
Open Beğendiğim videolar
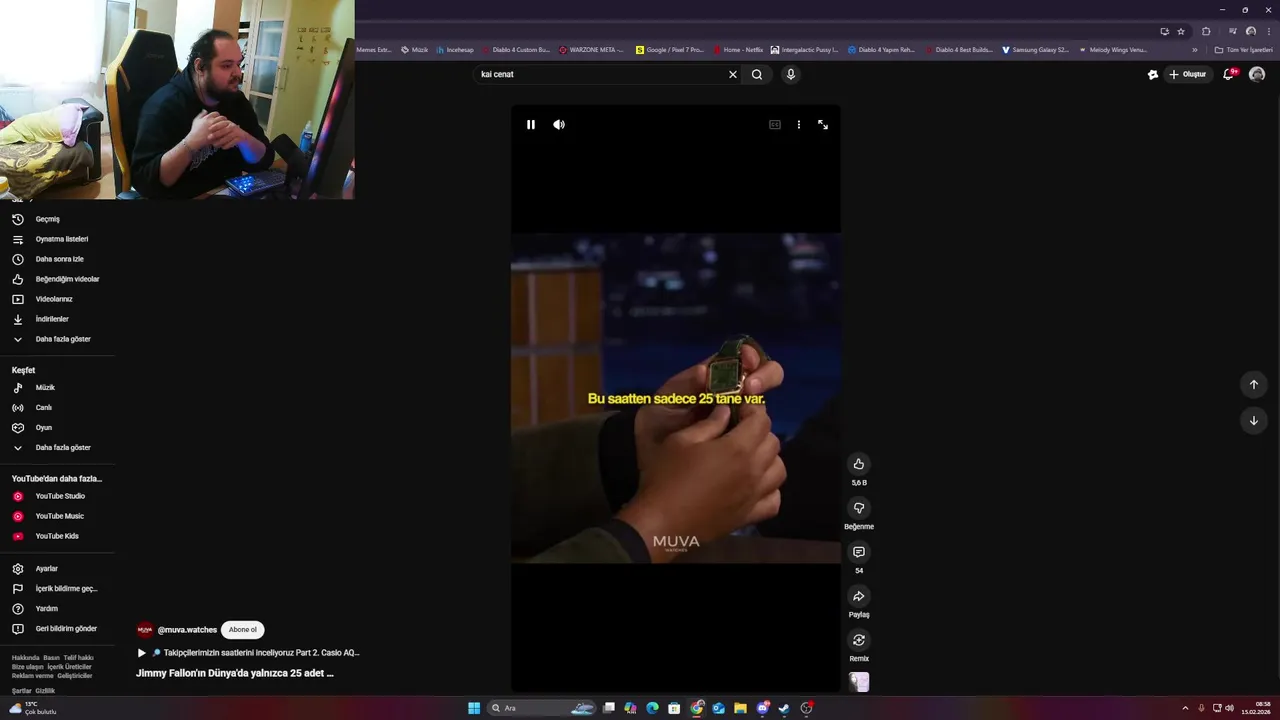[57, 279]
